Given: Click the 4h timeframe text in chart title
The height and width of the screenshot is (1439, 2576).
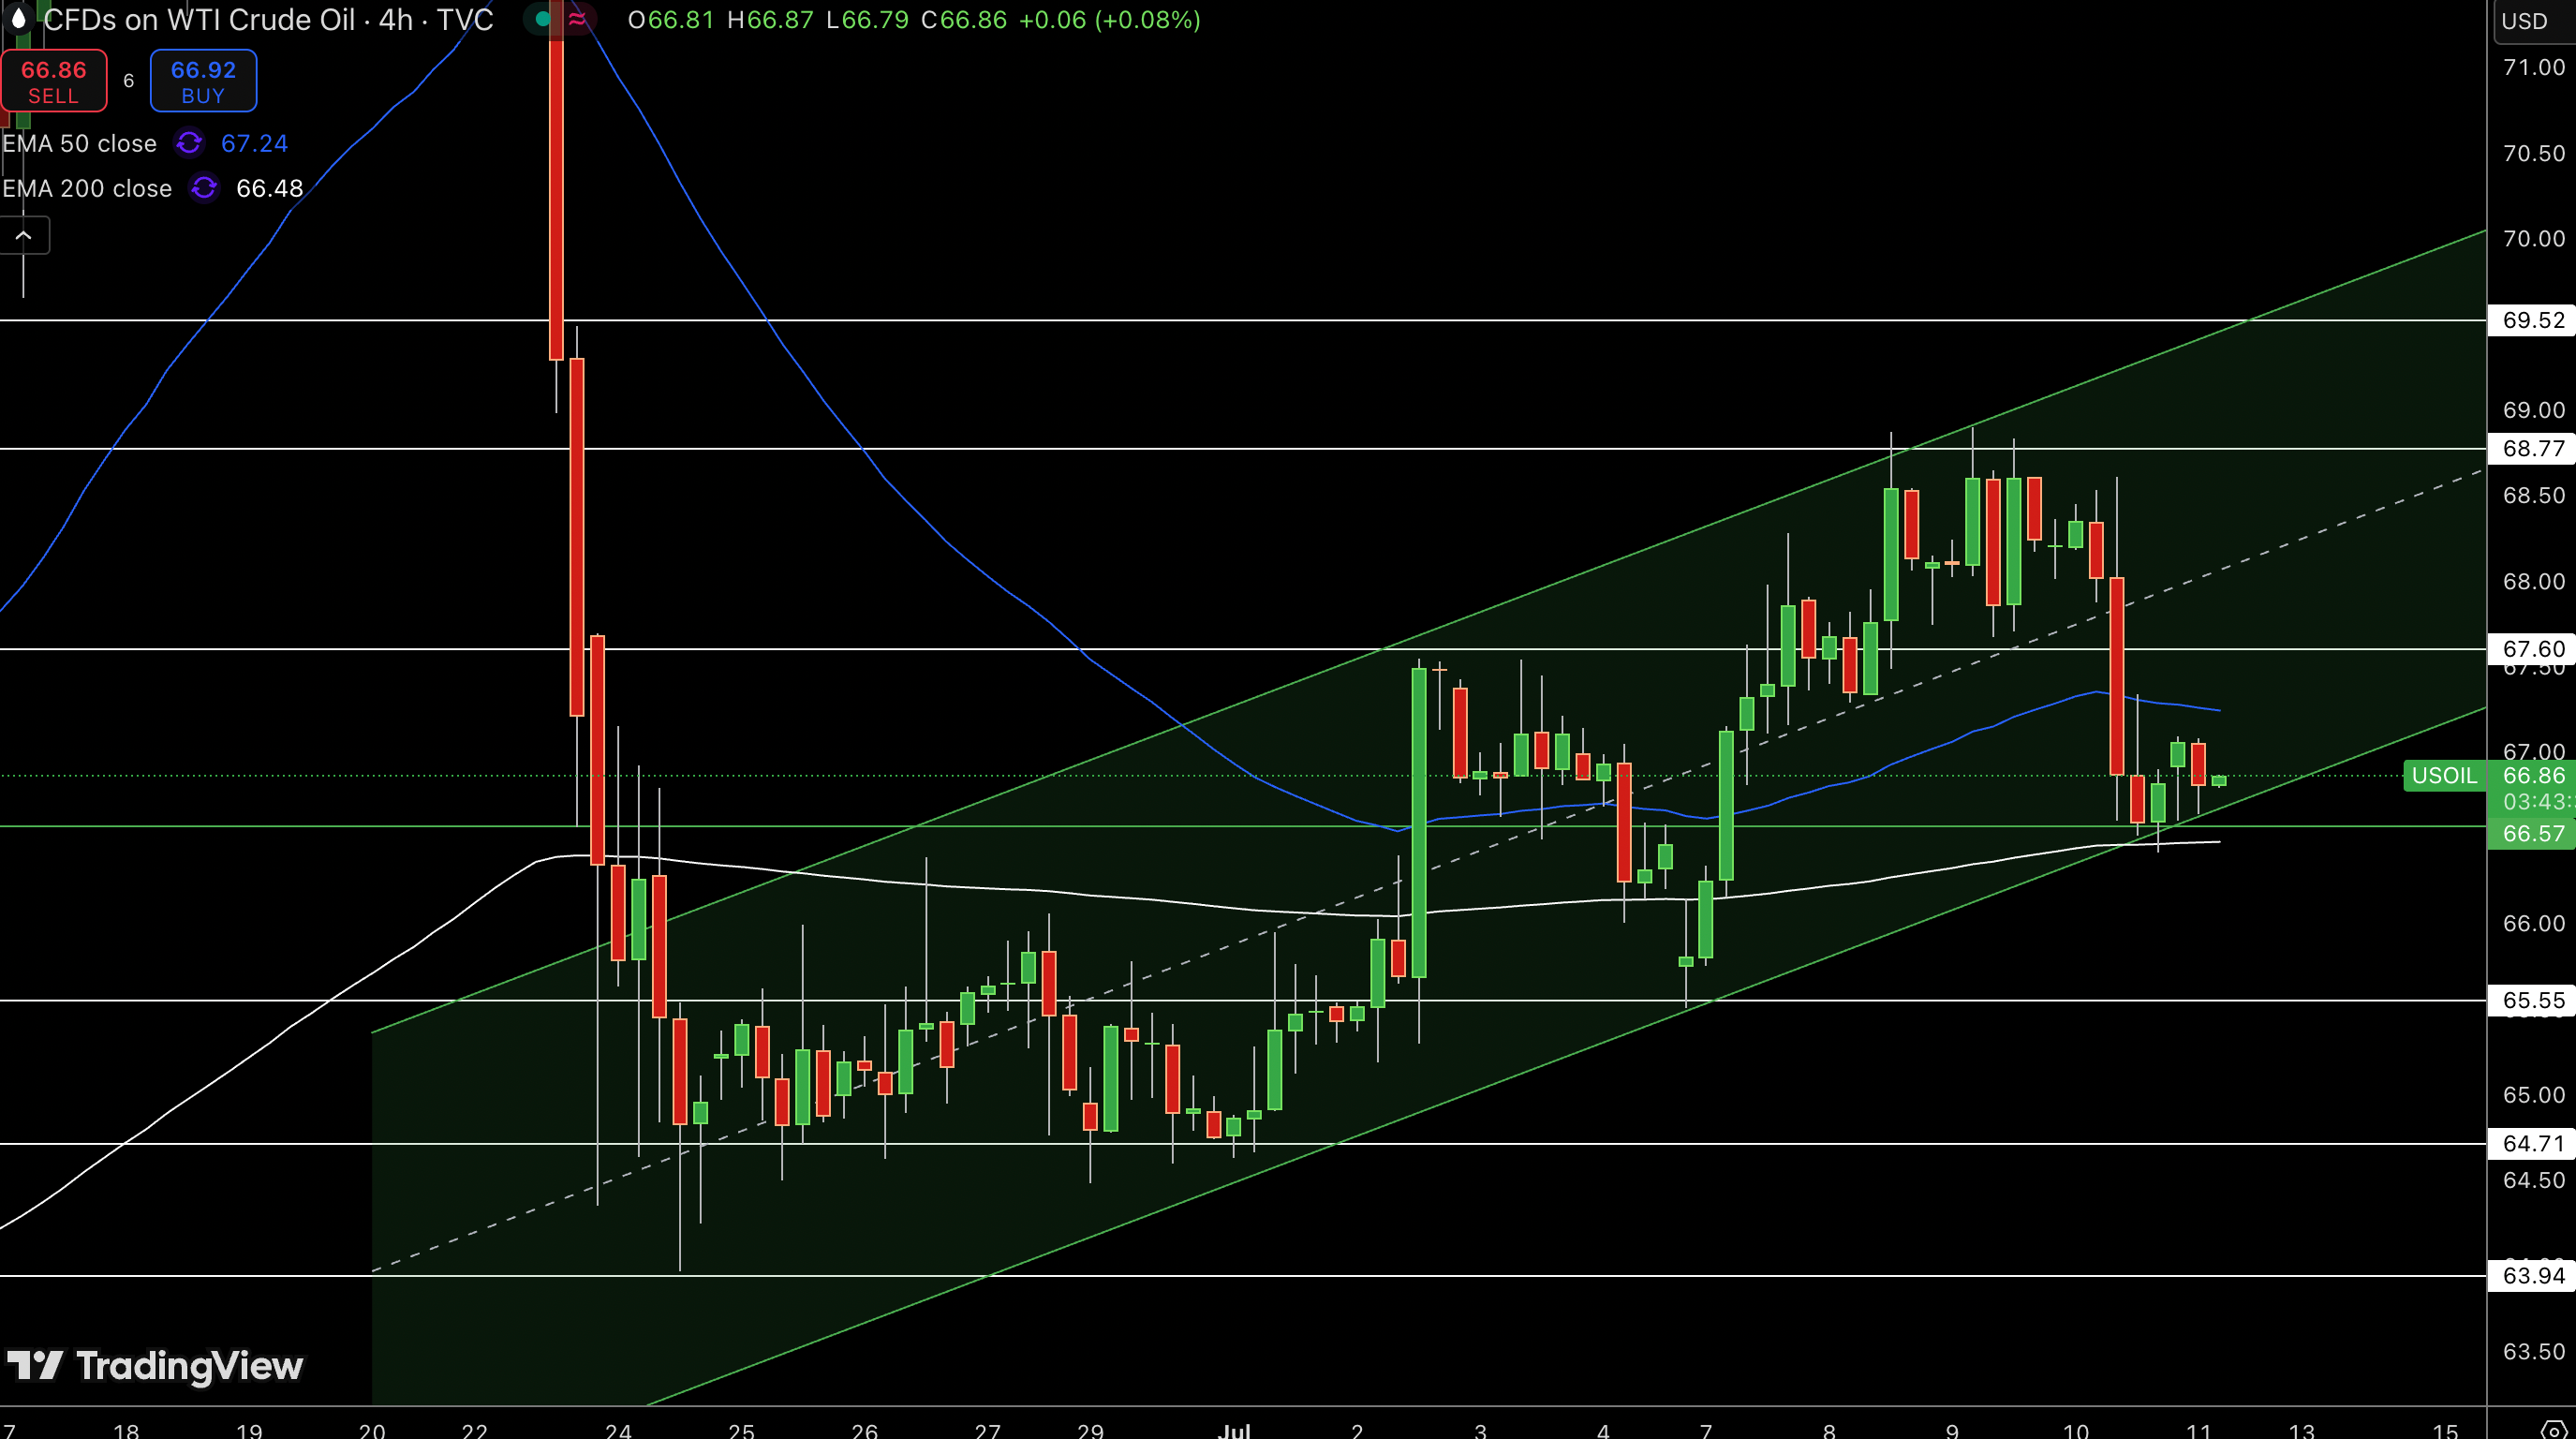Looking at the screenshot, I should click(396, 20).
